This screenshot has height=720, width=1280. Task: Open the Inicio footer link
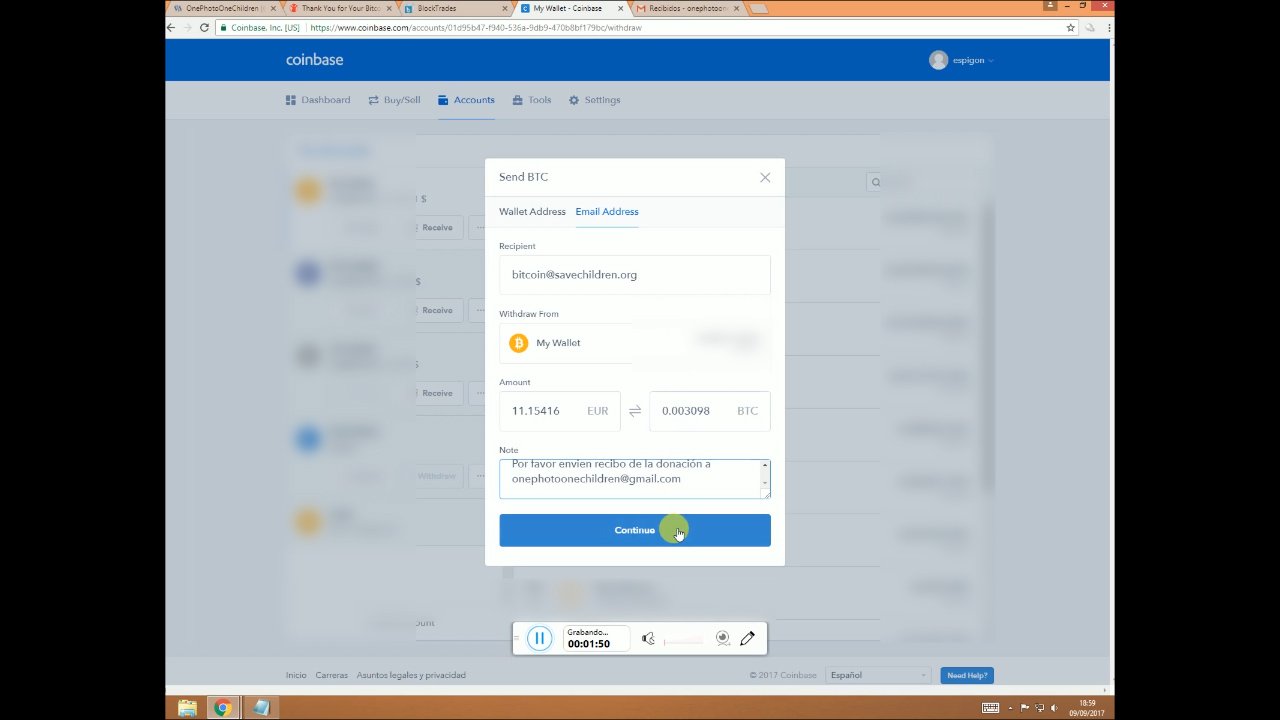coord(296,675)
